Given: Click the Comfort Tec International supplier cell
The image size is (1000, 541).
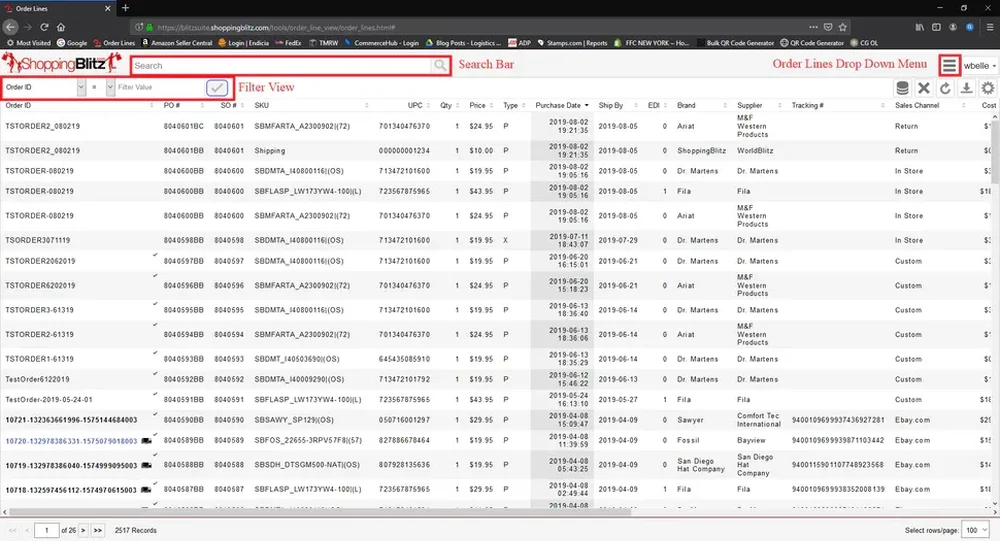Looking at the screenshot, I should pyautogui.click(x=759, y=420).
